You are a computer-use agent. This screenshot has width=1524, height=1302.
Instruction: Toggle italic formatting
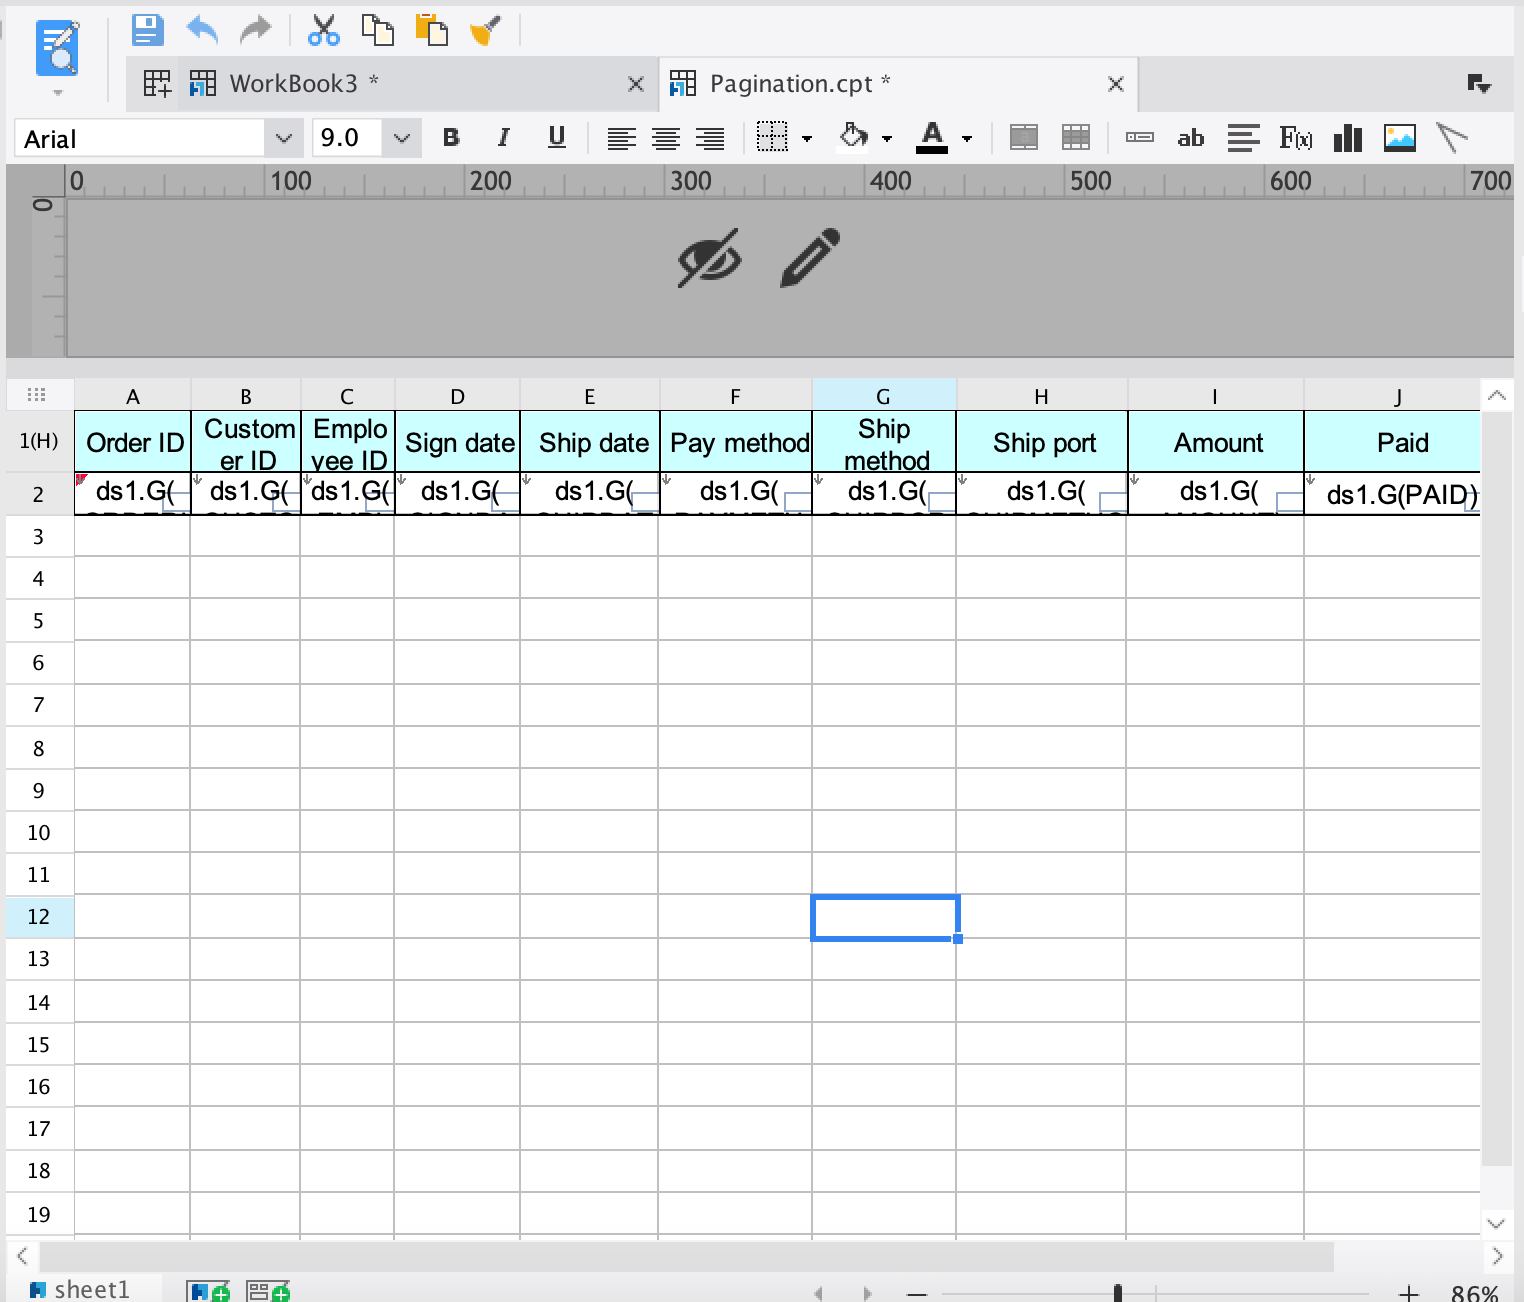503,138
